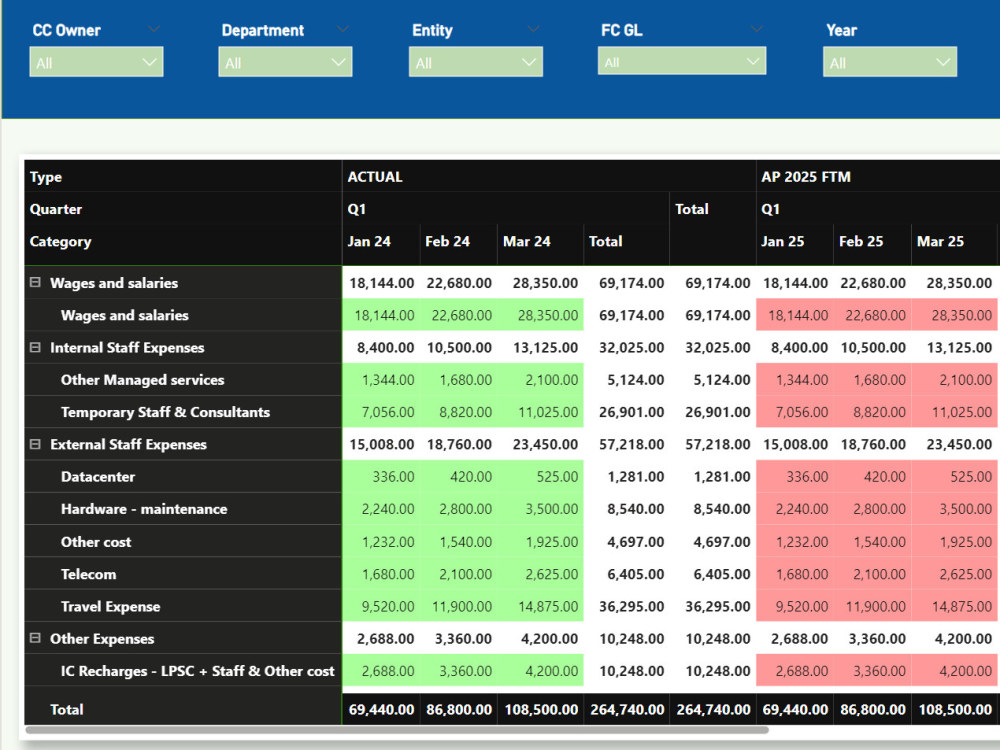Collapse the External Staff Expenses group
Viewport: 1000px width, 750px height.
[x=35, y=444]
